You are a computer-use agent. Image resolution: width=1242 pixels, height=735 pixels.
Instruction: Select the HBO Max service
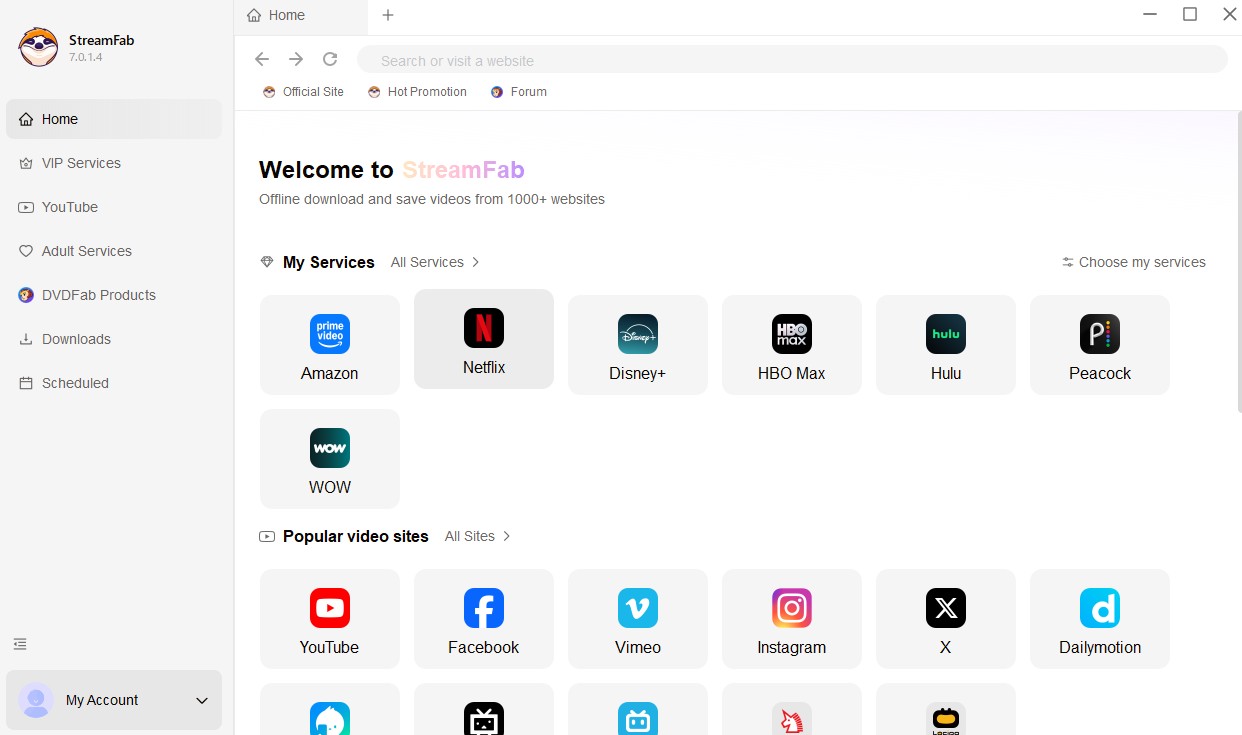pyautogui.click(x=792, y=345)
